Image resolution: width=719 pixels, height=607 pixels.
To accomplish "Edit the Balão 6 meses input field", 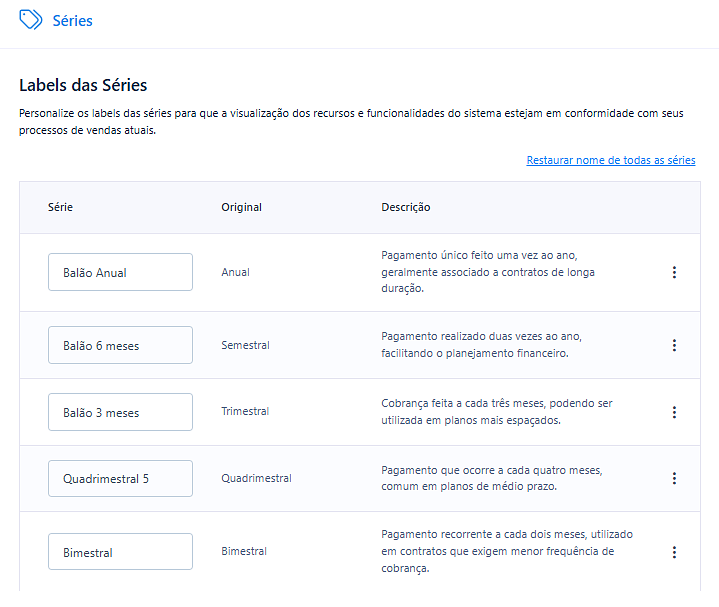I will [x=120, y=345].
